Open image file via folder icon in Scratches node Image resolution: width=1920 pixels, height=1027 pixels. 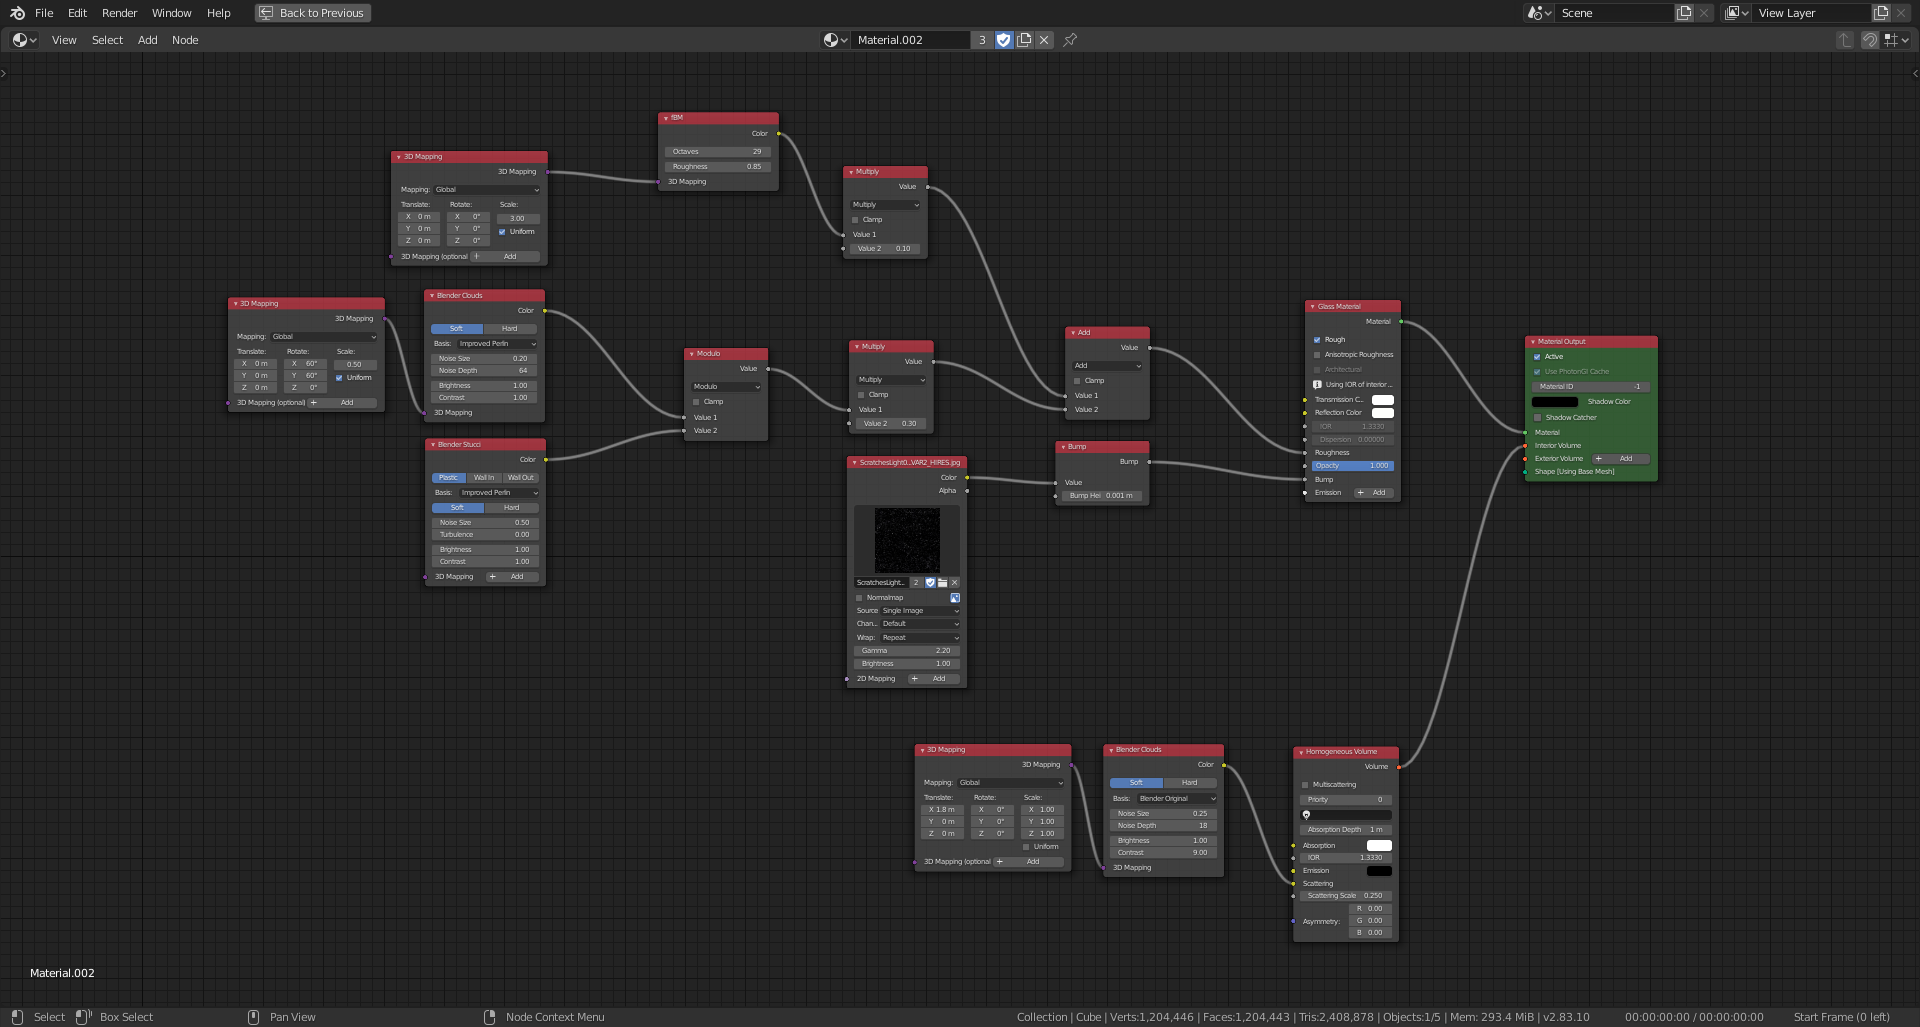coord(942,583)
